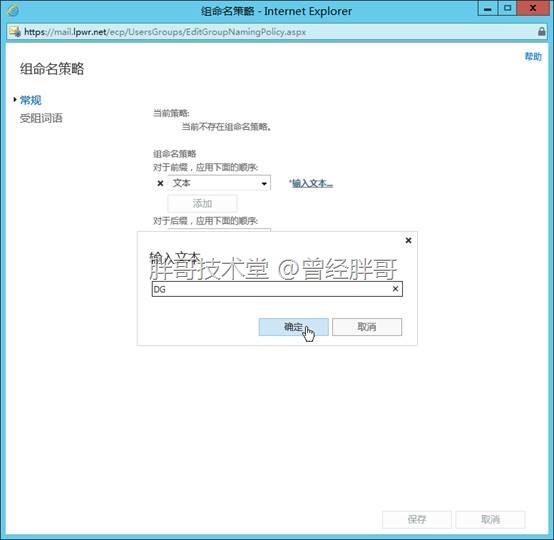Expand the suffix dropdown under 对于后缀

pyautogui.click(x=219, y=230)
